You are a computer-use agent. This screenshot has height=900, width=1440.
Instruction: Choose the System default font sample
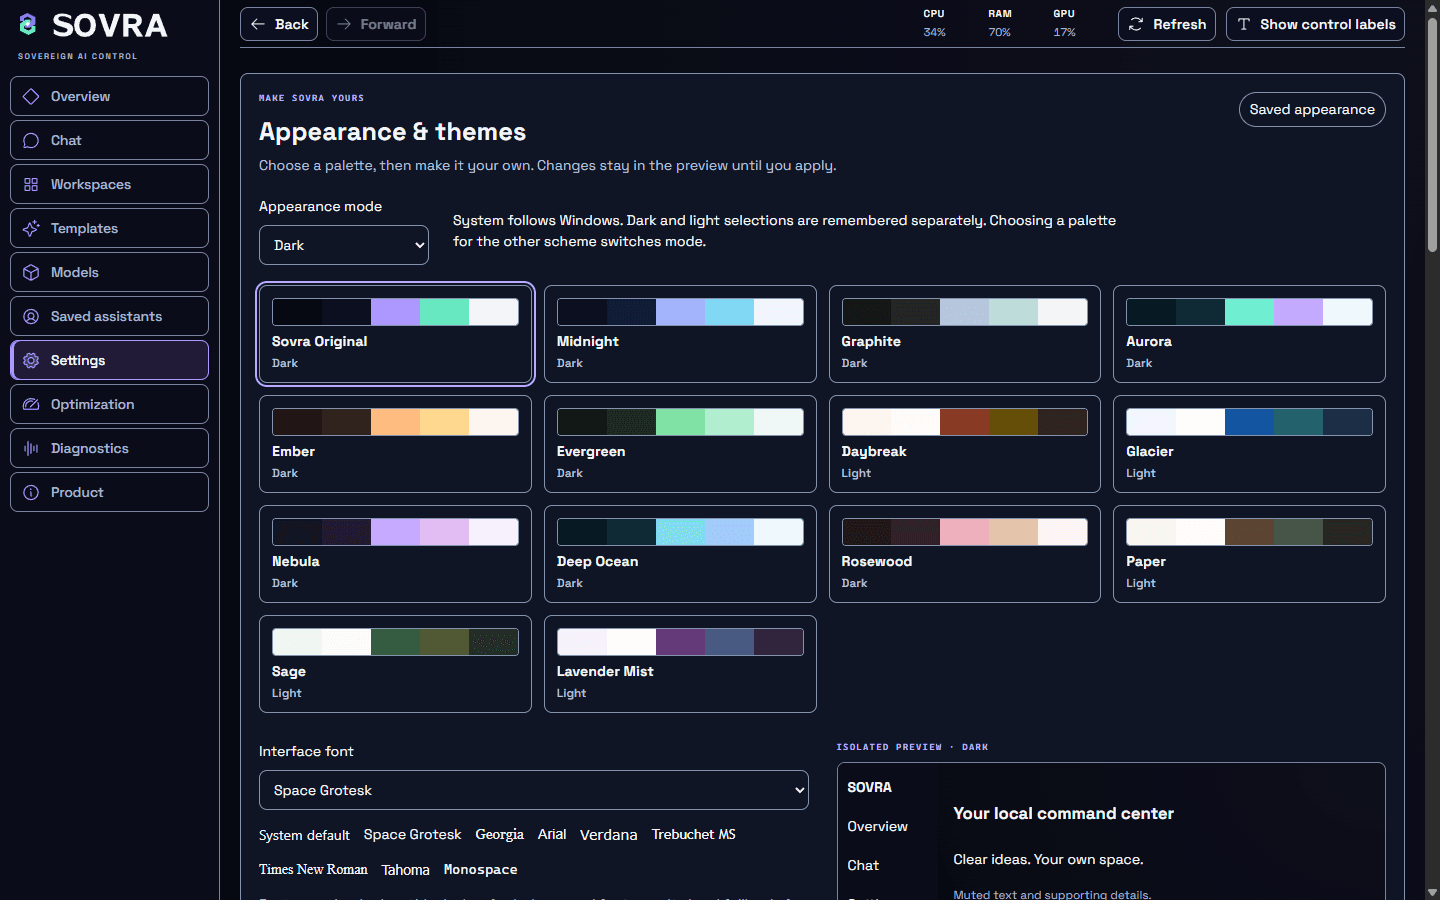coord(304,835)
